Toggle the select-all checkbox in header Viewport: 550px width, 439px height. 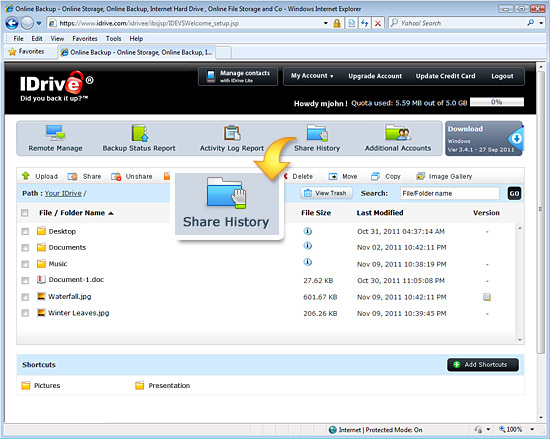point(25,213)
